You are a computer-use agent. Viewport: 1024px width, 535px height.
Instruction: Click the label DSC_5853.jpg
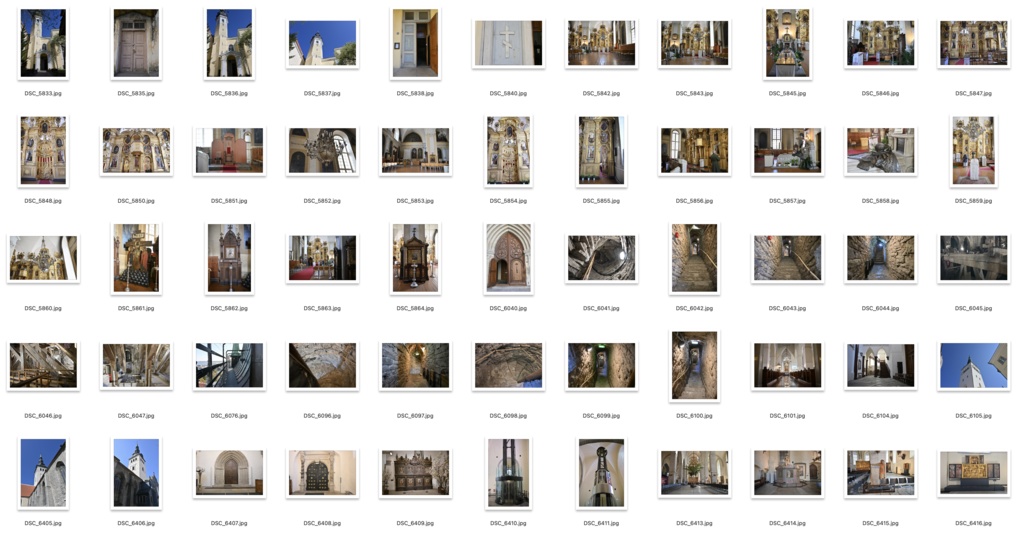tap(415, 201)
